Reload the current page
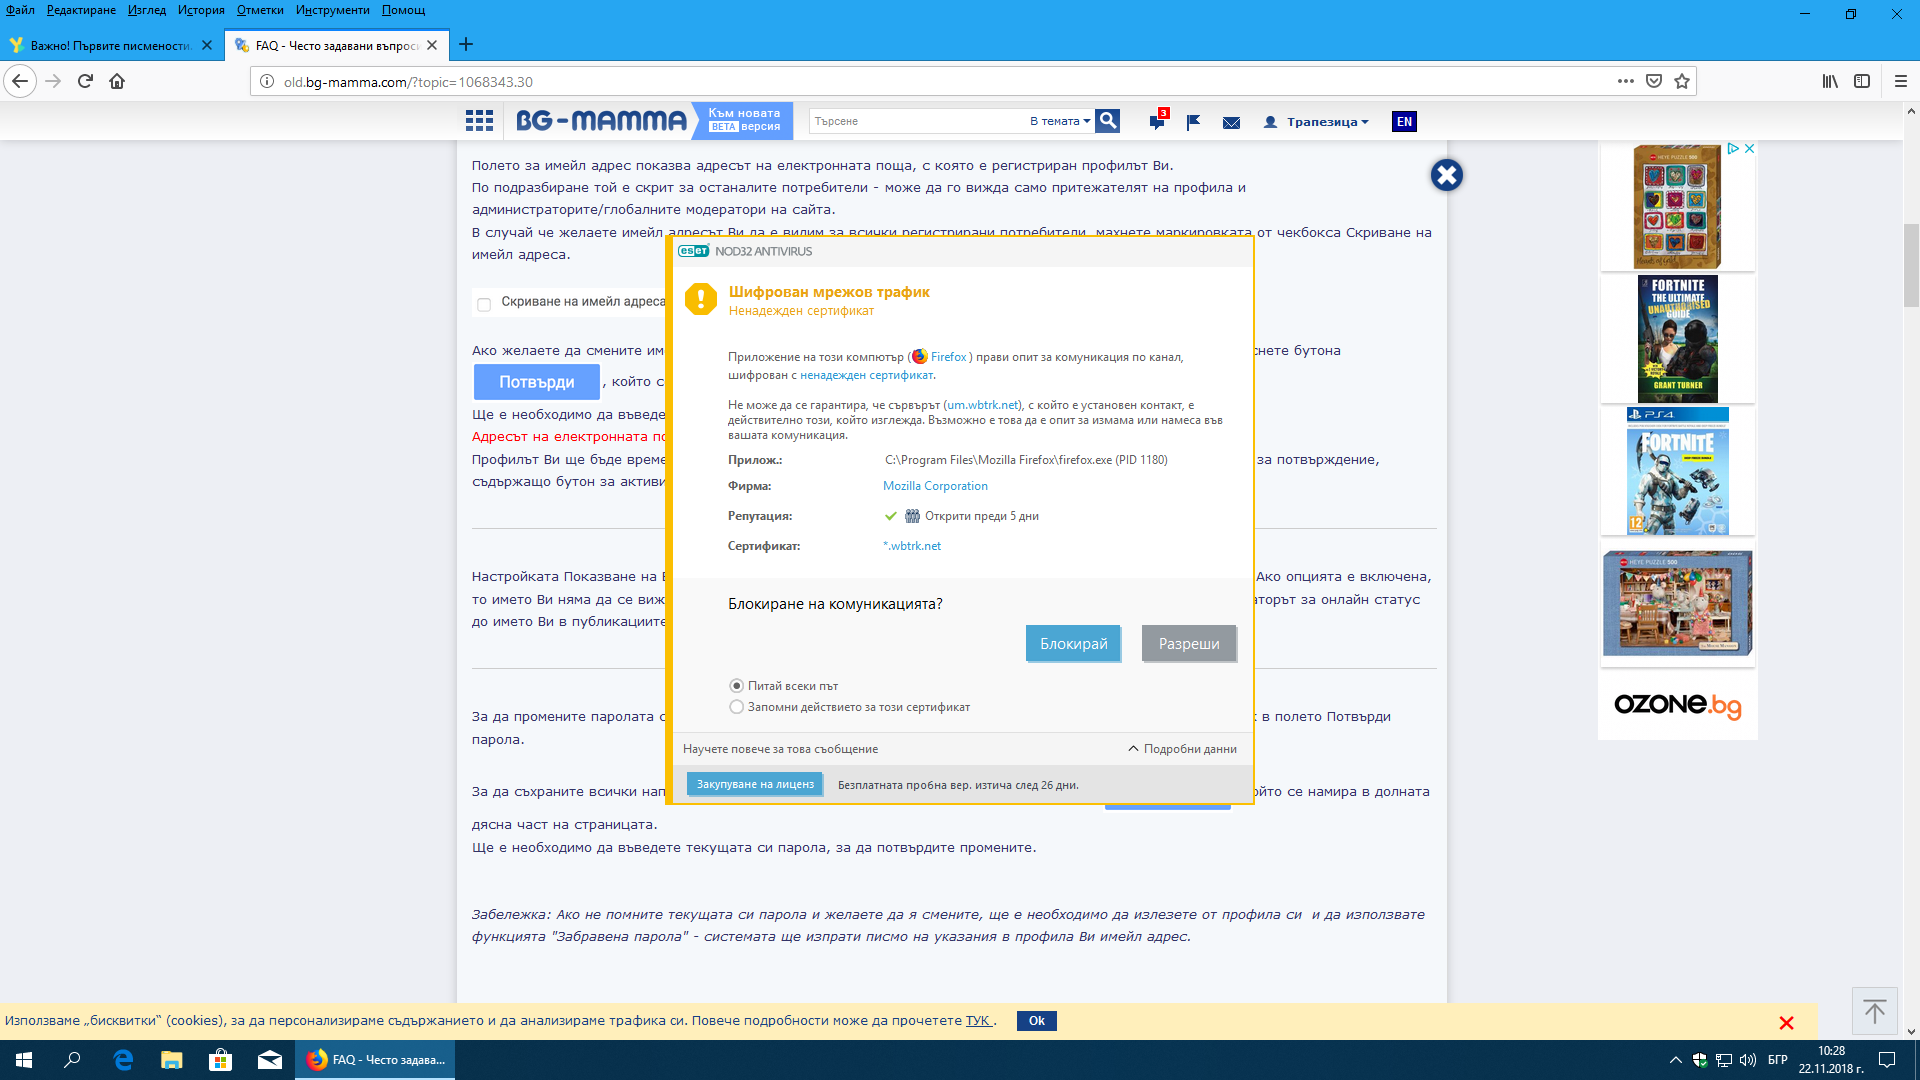This screenshot has width=1920, height=1080. pos(85,81)
